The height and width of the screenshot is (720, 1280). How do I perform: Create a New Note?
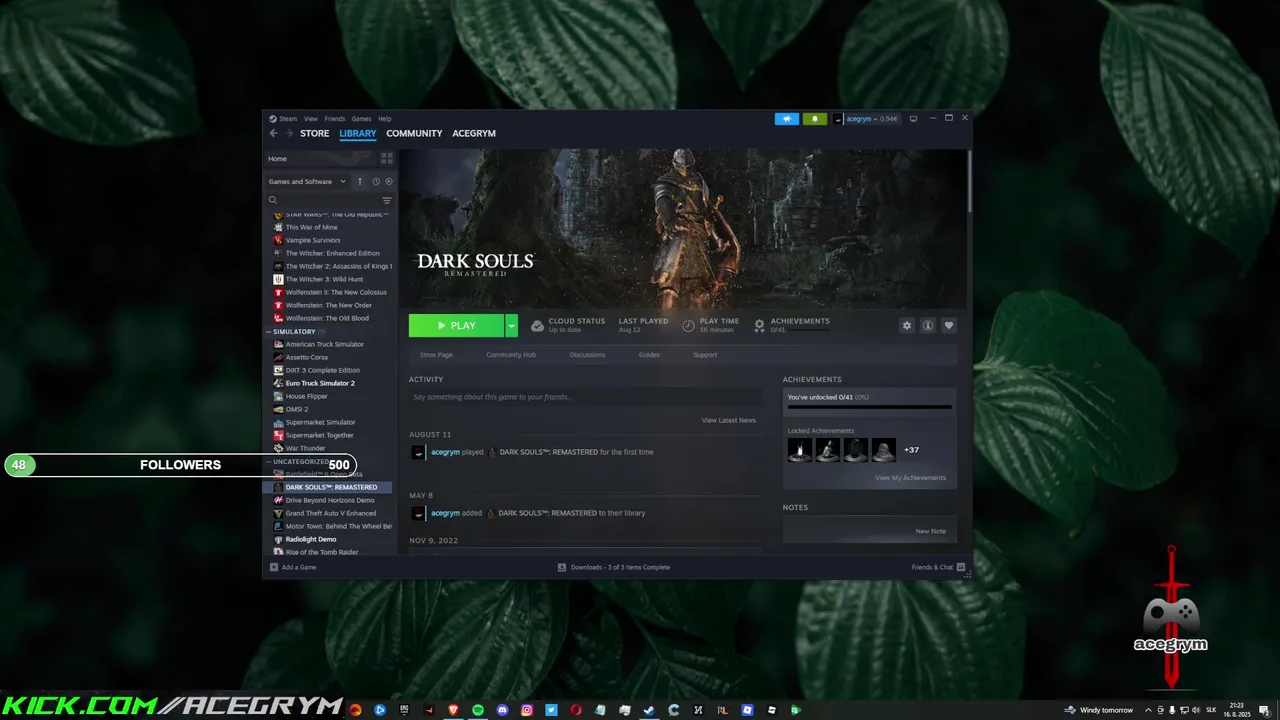(x=930, y=531)
